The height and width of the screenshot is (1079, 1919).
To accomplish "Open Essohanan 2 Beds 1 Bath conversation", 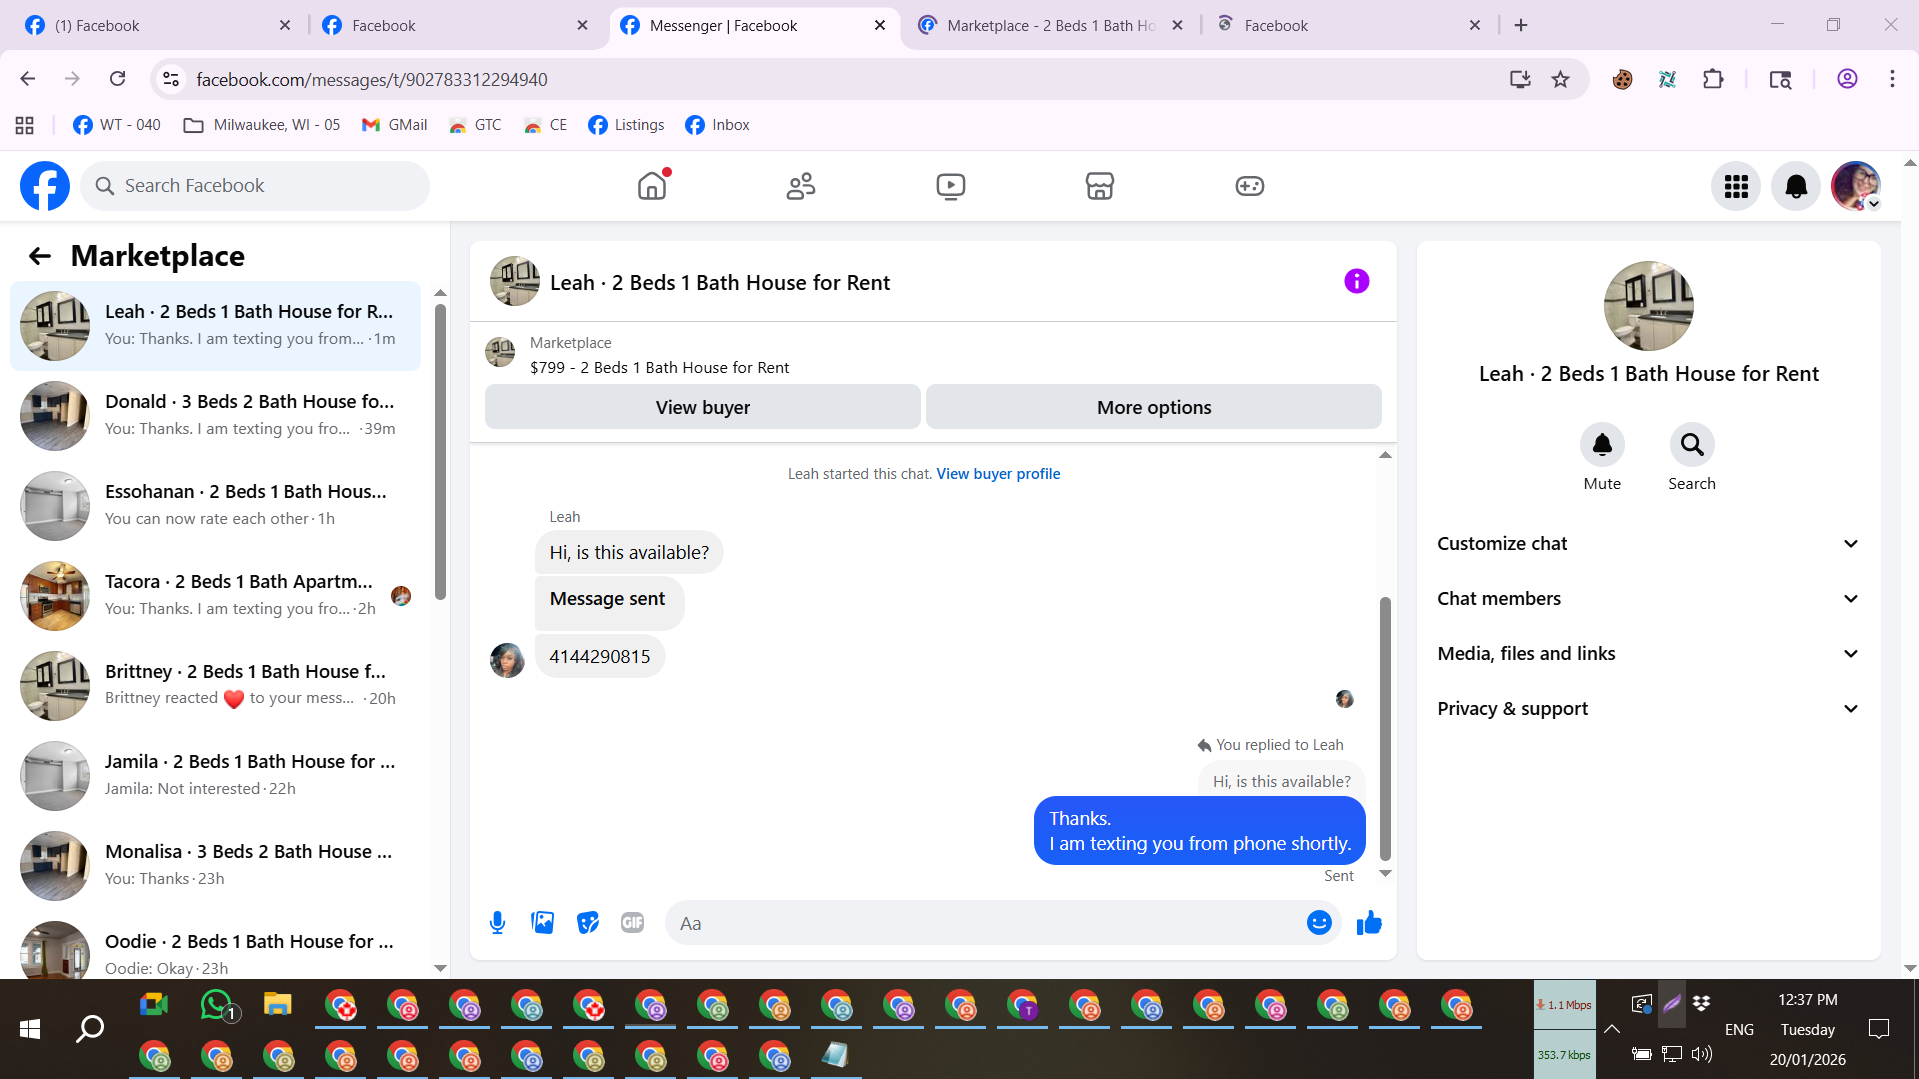I will (215, 505).
